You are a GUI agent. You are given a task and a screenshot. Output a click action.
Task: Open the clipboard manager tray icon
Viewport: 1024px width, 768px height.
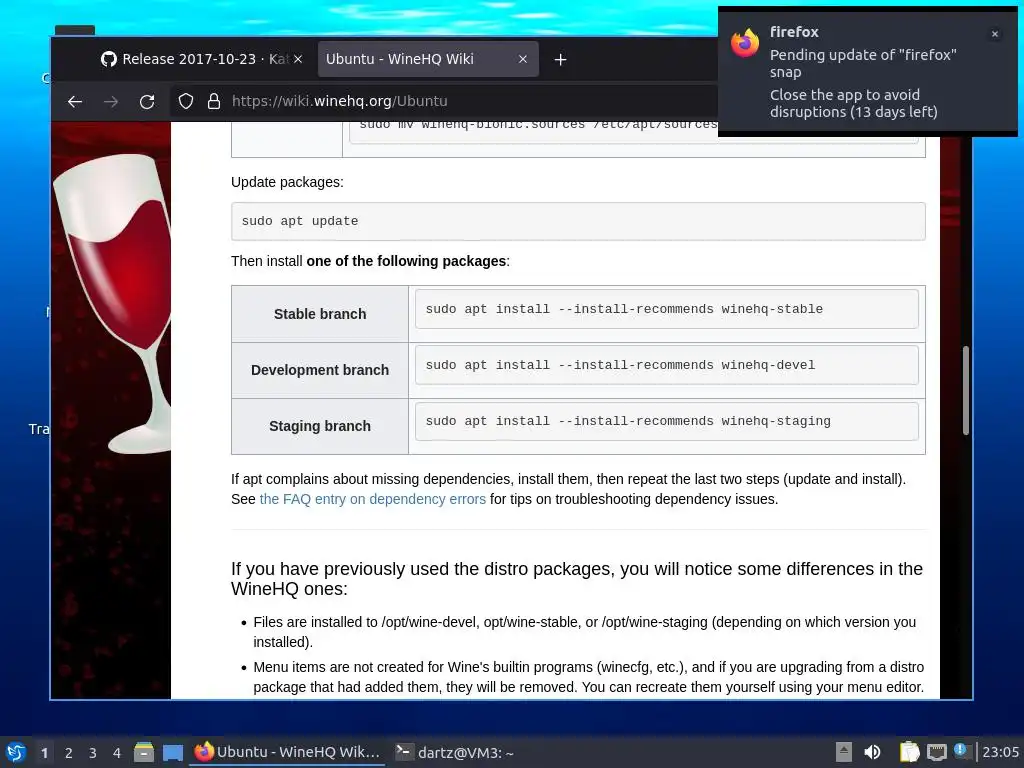click(909, 752)
